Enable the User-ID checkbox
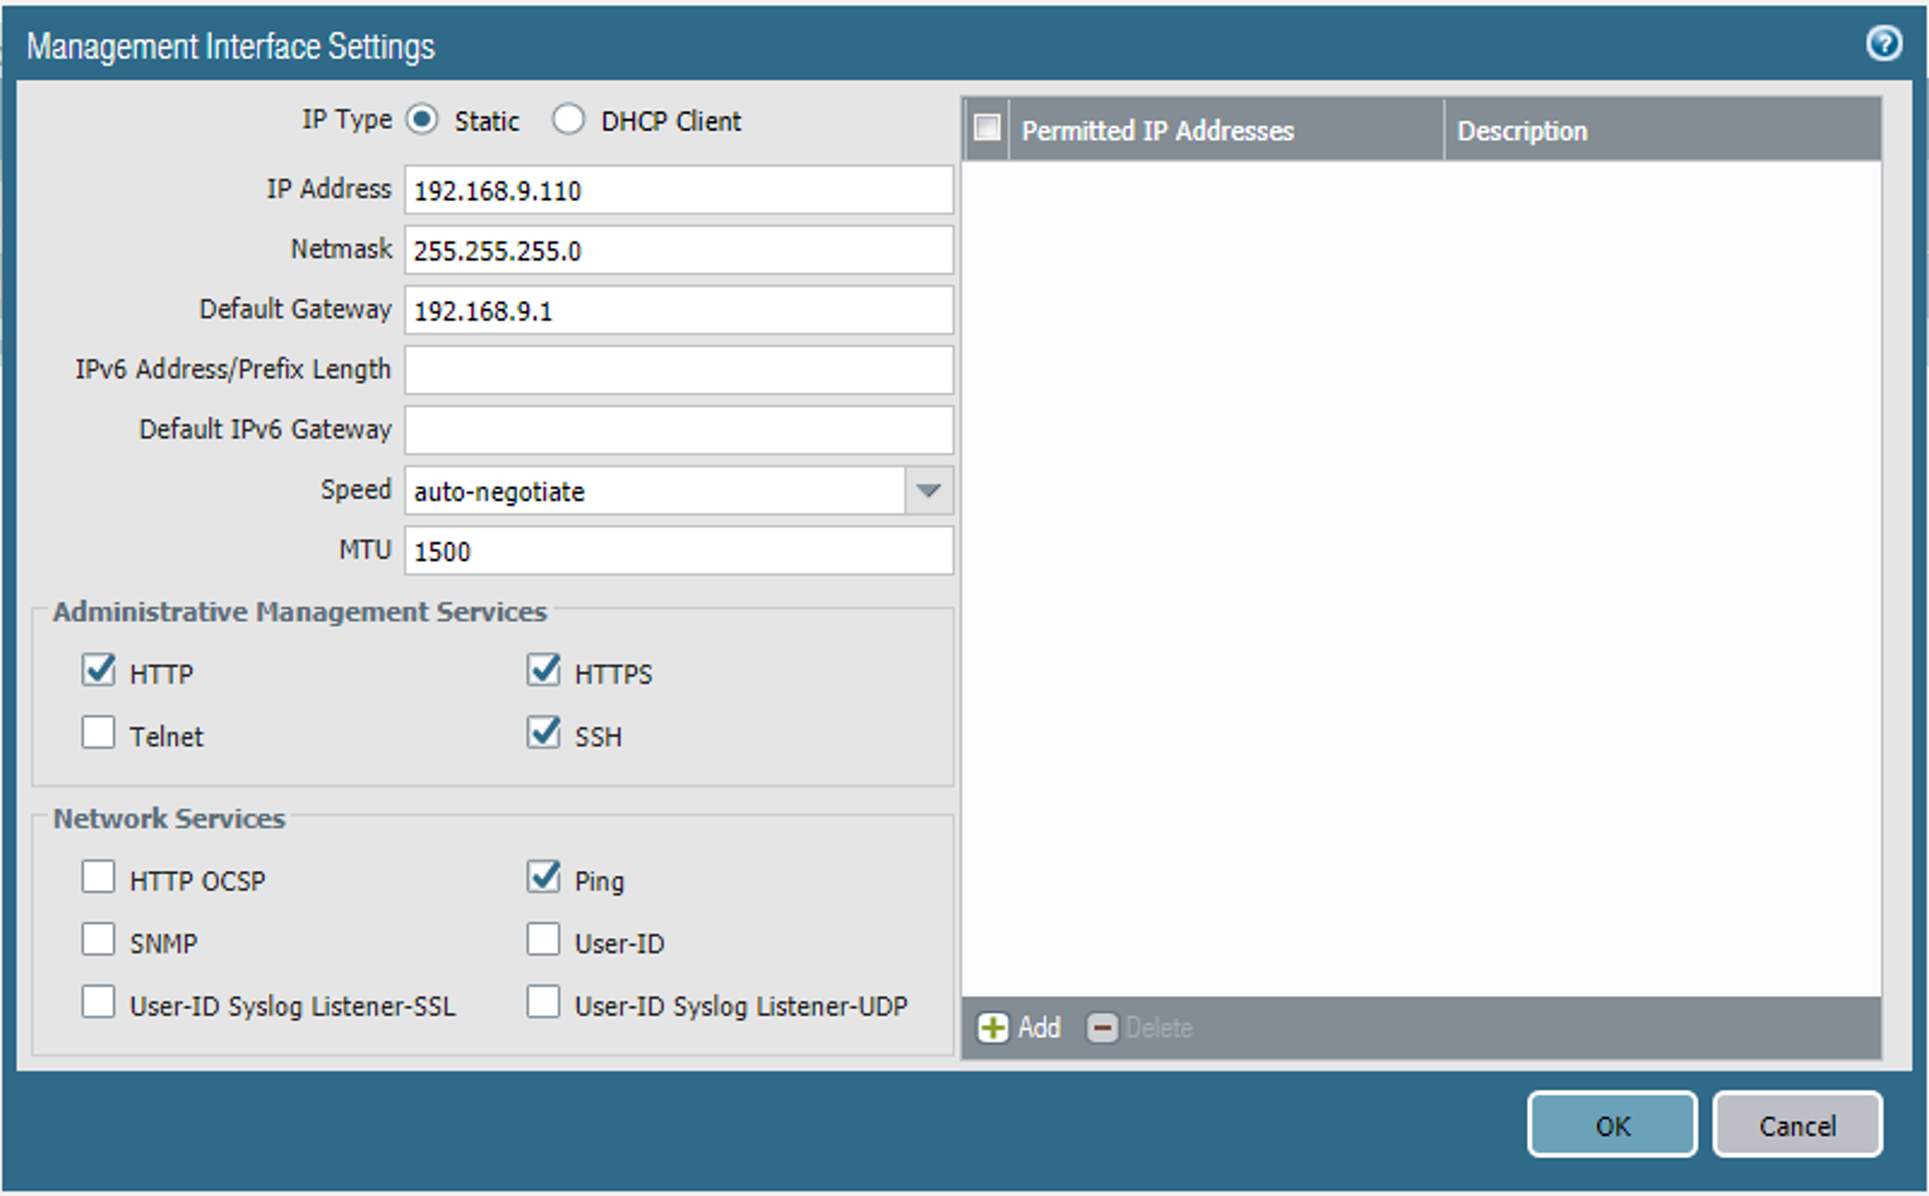The image size is (1929, 1196). (543, 939)
